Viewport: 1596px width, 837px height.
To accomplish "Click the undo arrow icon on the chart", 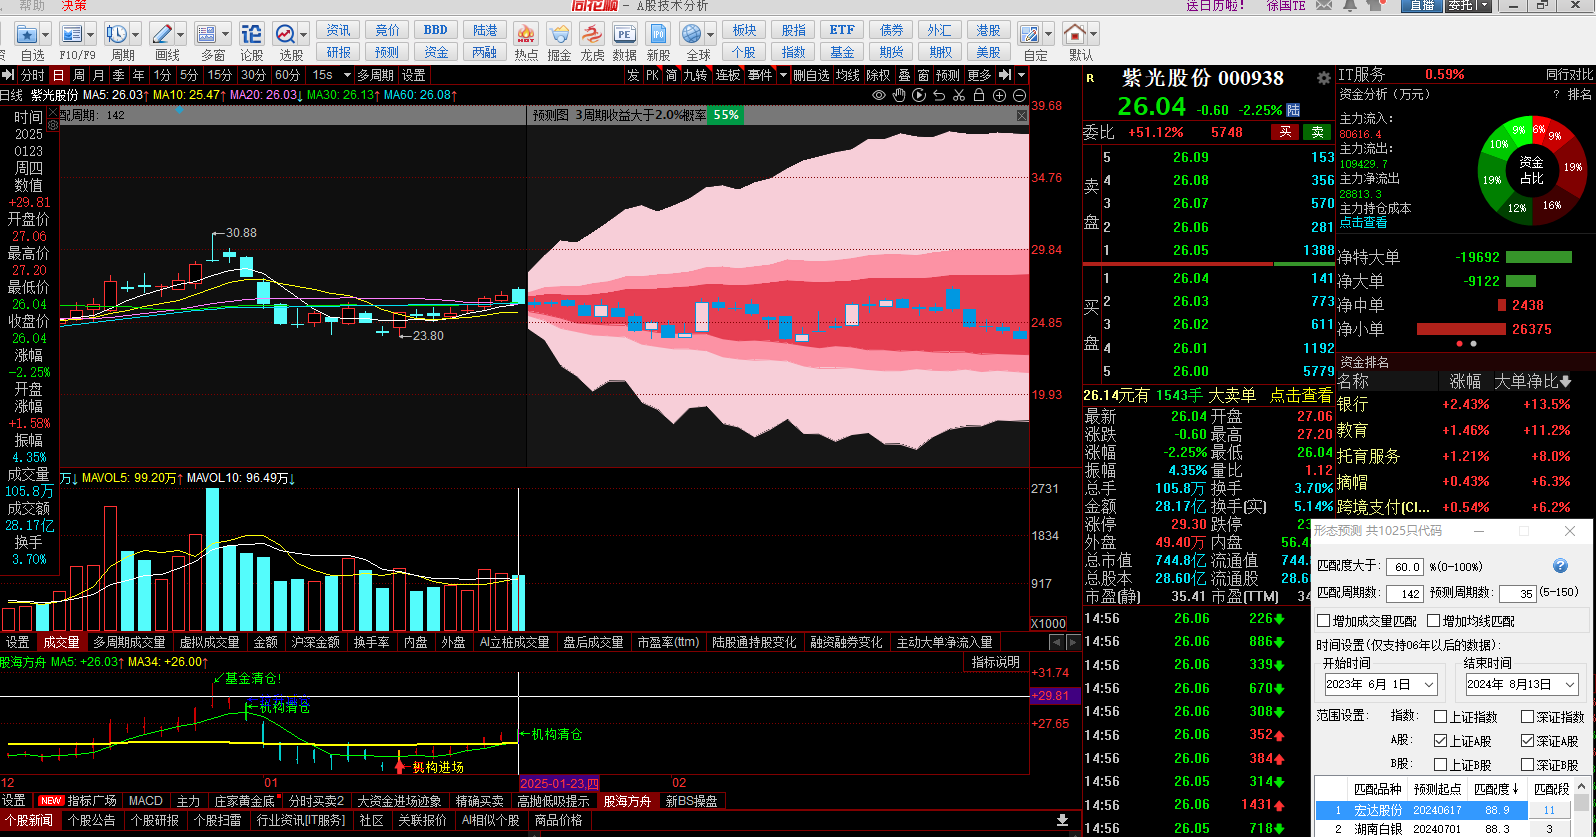I will tap(939, 95).
